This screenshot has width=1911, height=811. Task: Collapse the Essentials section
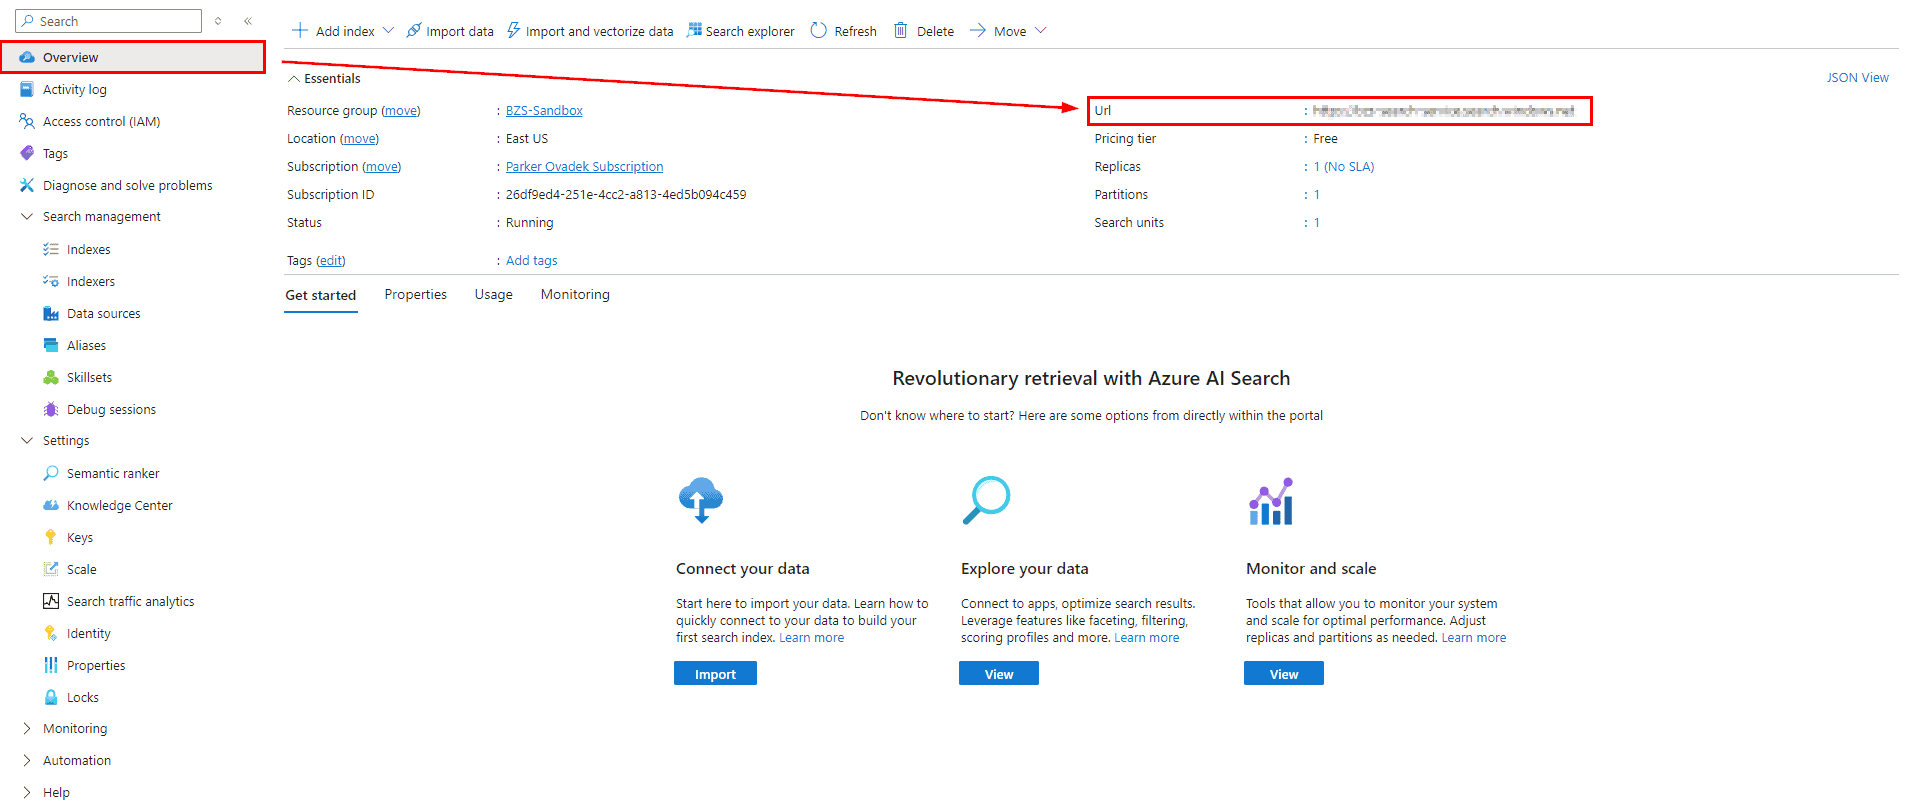click(294, 78)
